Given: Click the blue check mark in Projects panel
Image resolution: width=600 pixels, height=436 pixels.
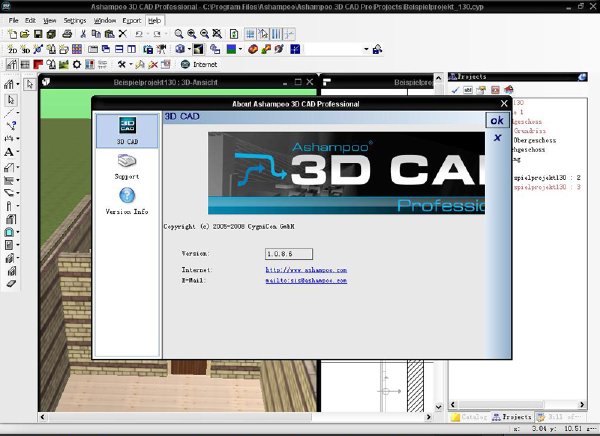Looking at the screenshot, I should click(455, 90).
